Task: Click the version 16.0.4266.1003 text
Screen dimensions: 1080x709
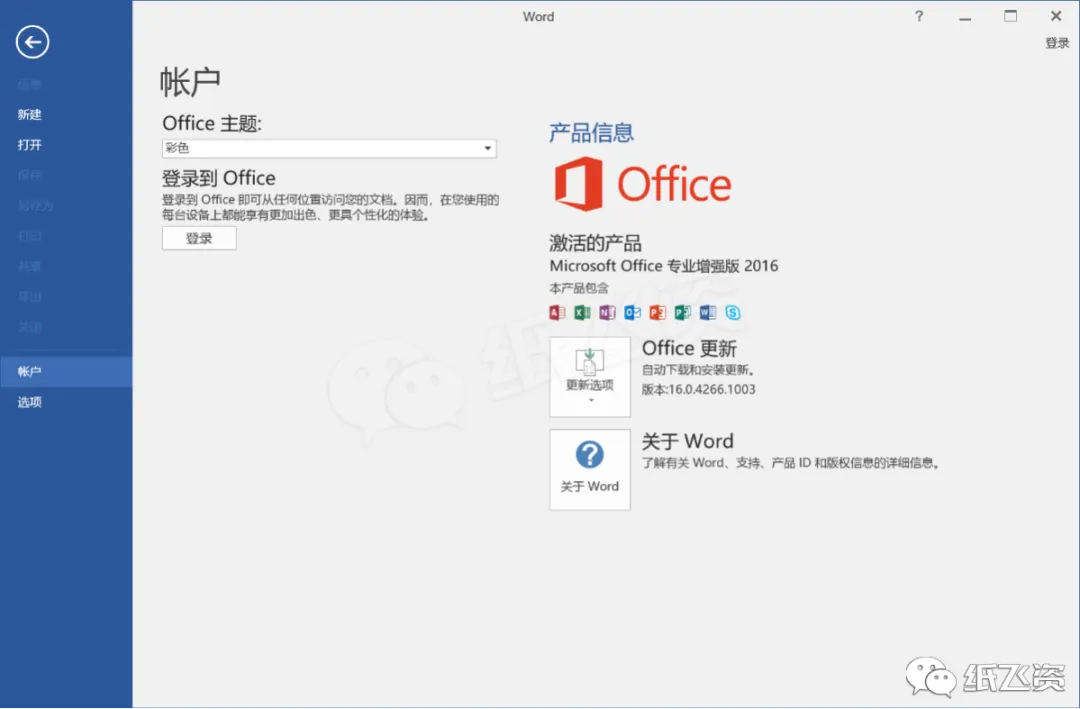Action: pos(698,389)
